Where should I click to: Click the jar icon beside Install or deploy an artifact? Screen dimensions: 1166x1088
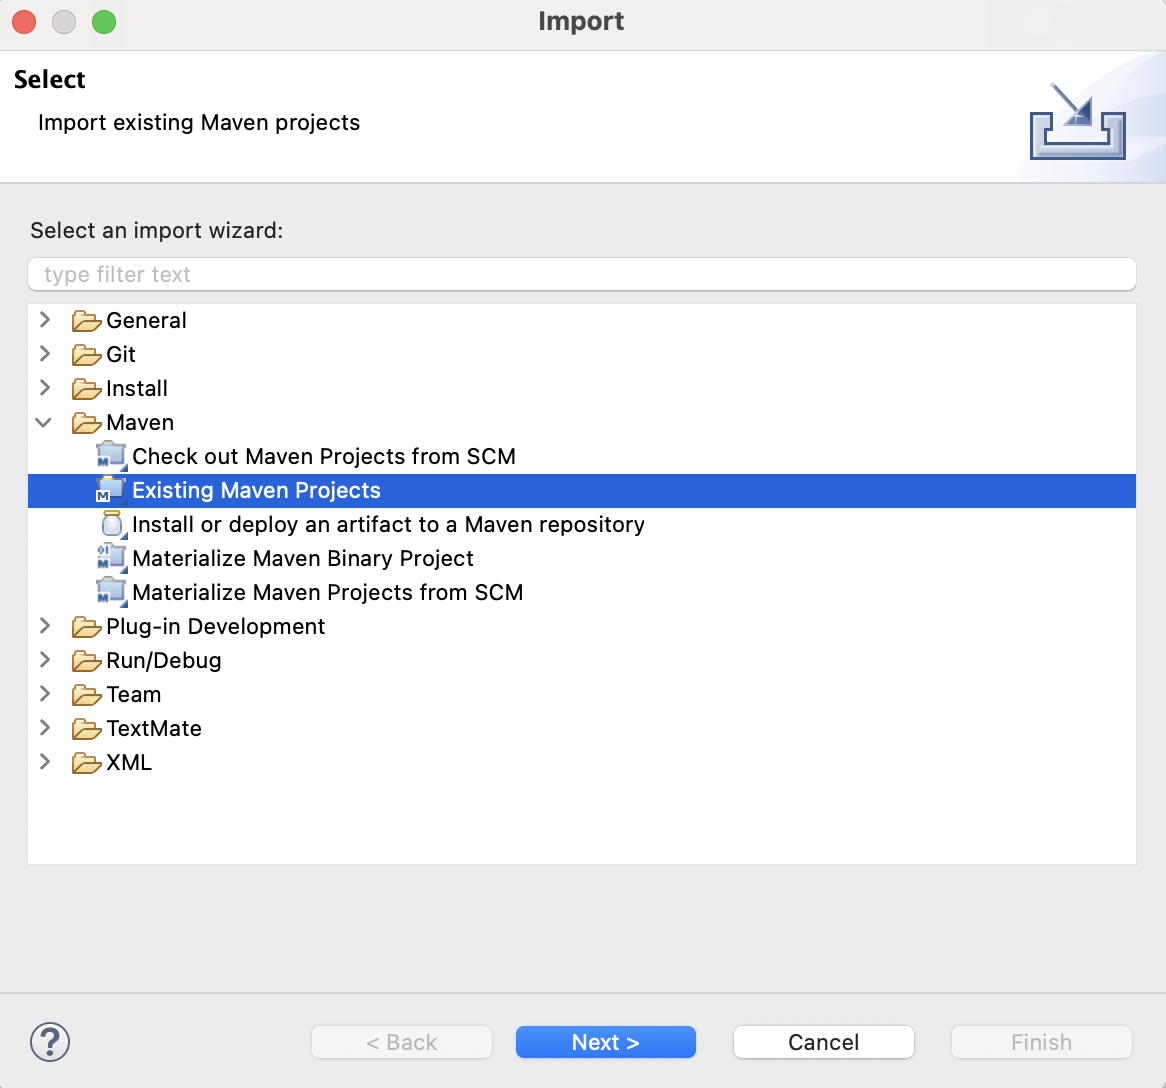click(112, 524)
